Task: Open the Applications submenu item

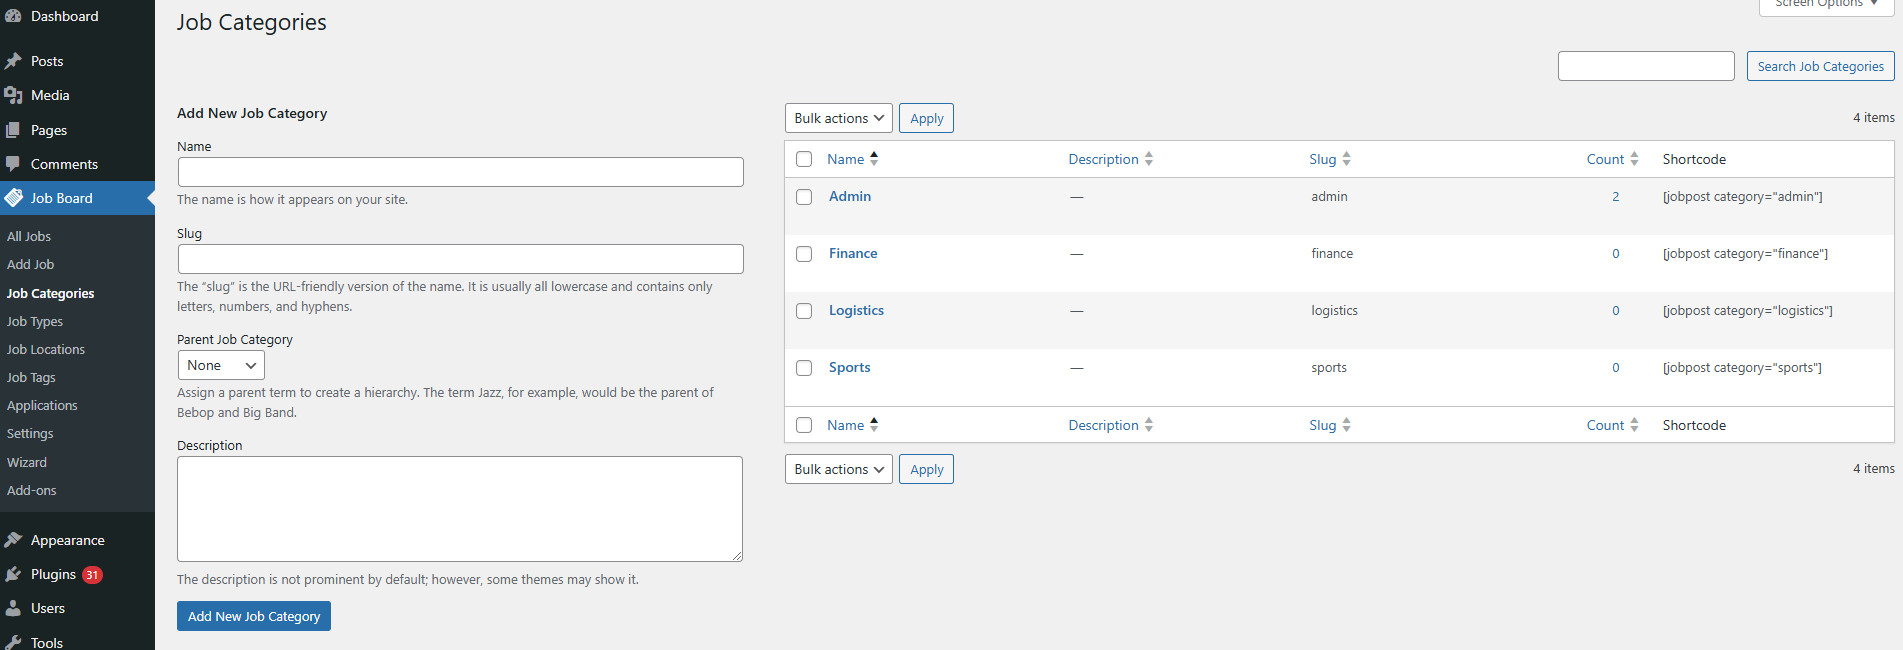Action: pos(42,405)
